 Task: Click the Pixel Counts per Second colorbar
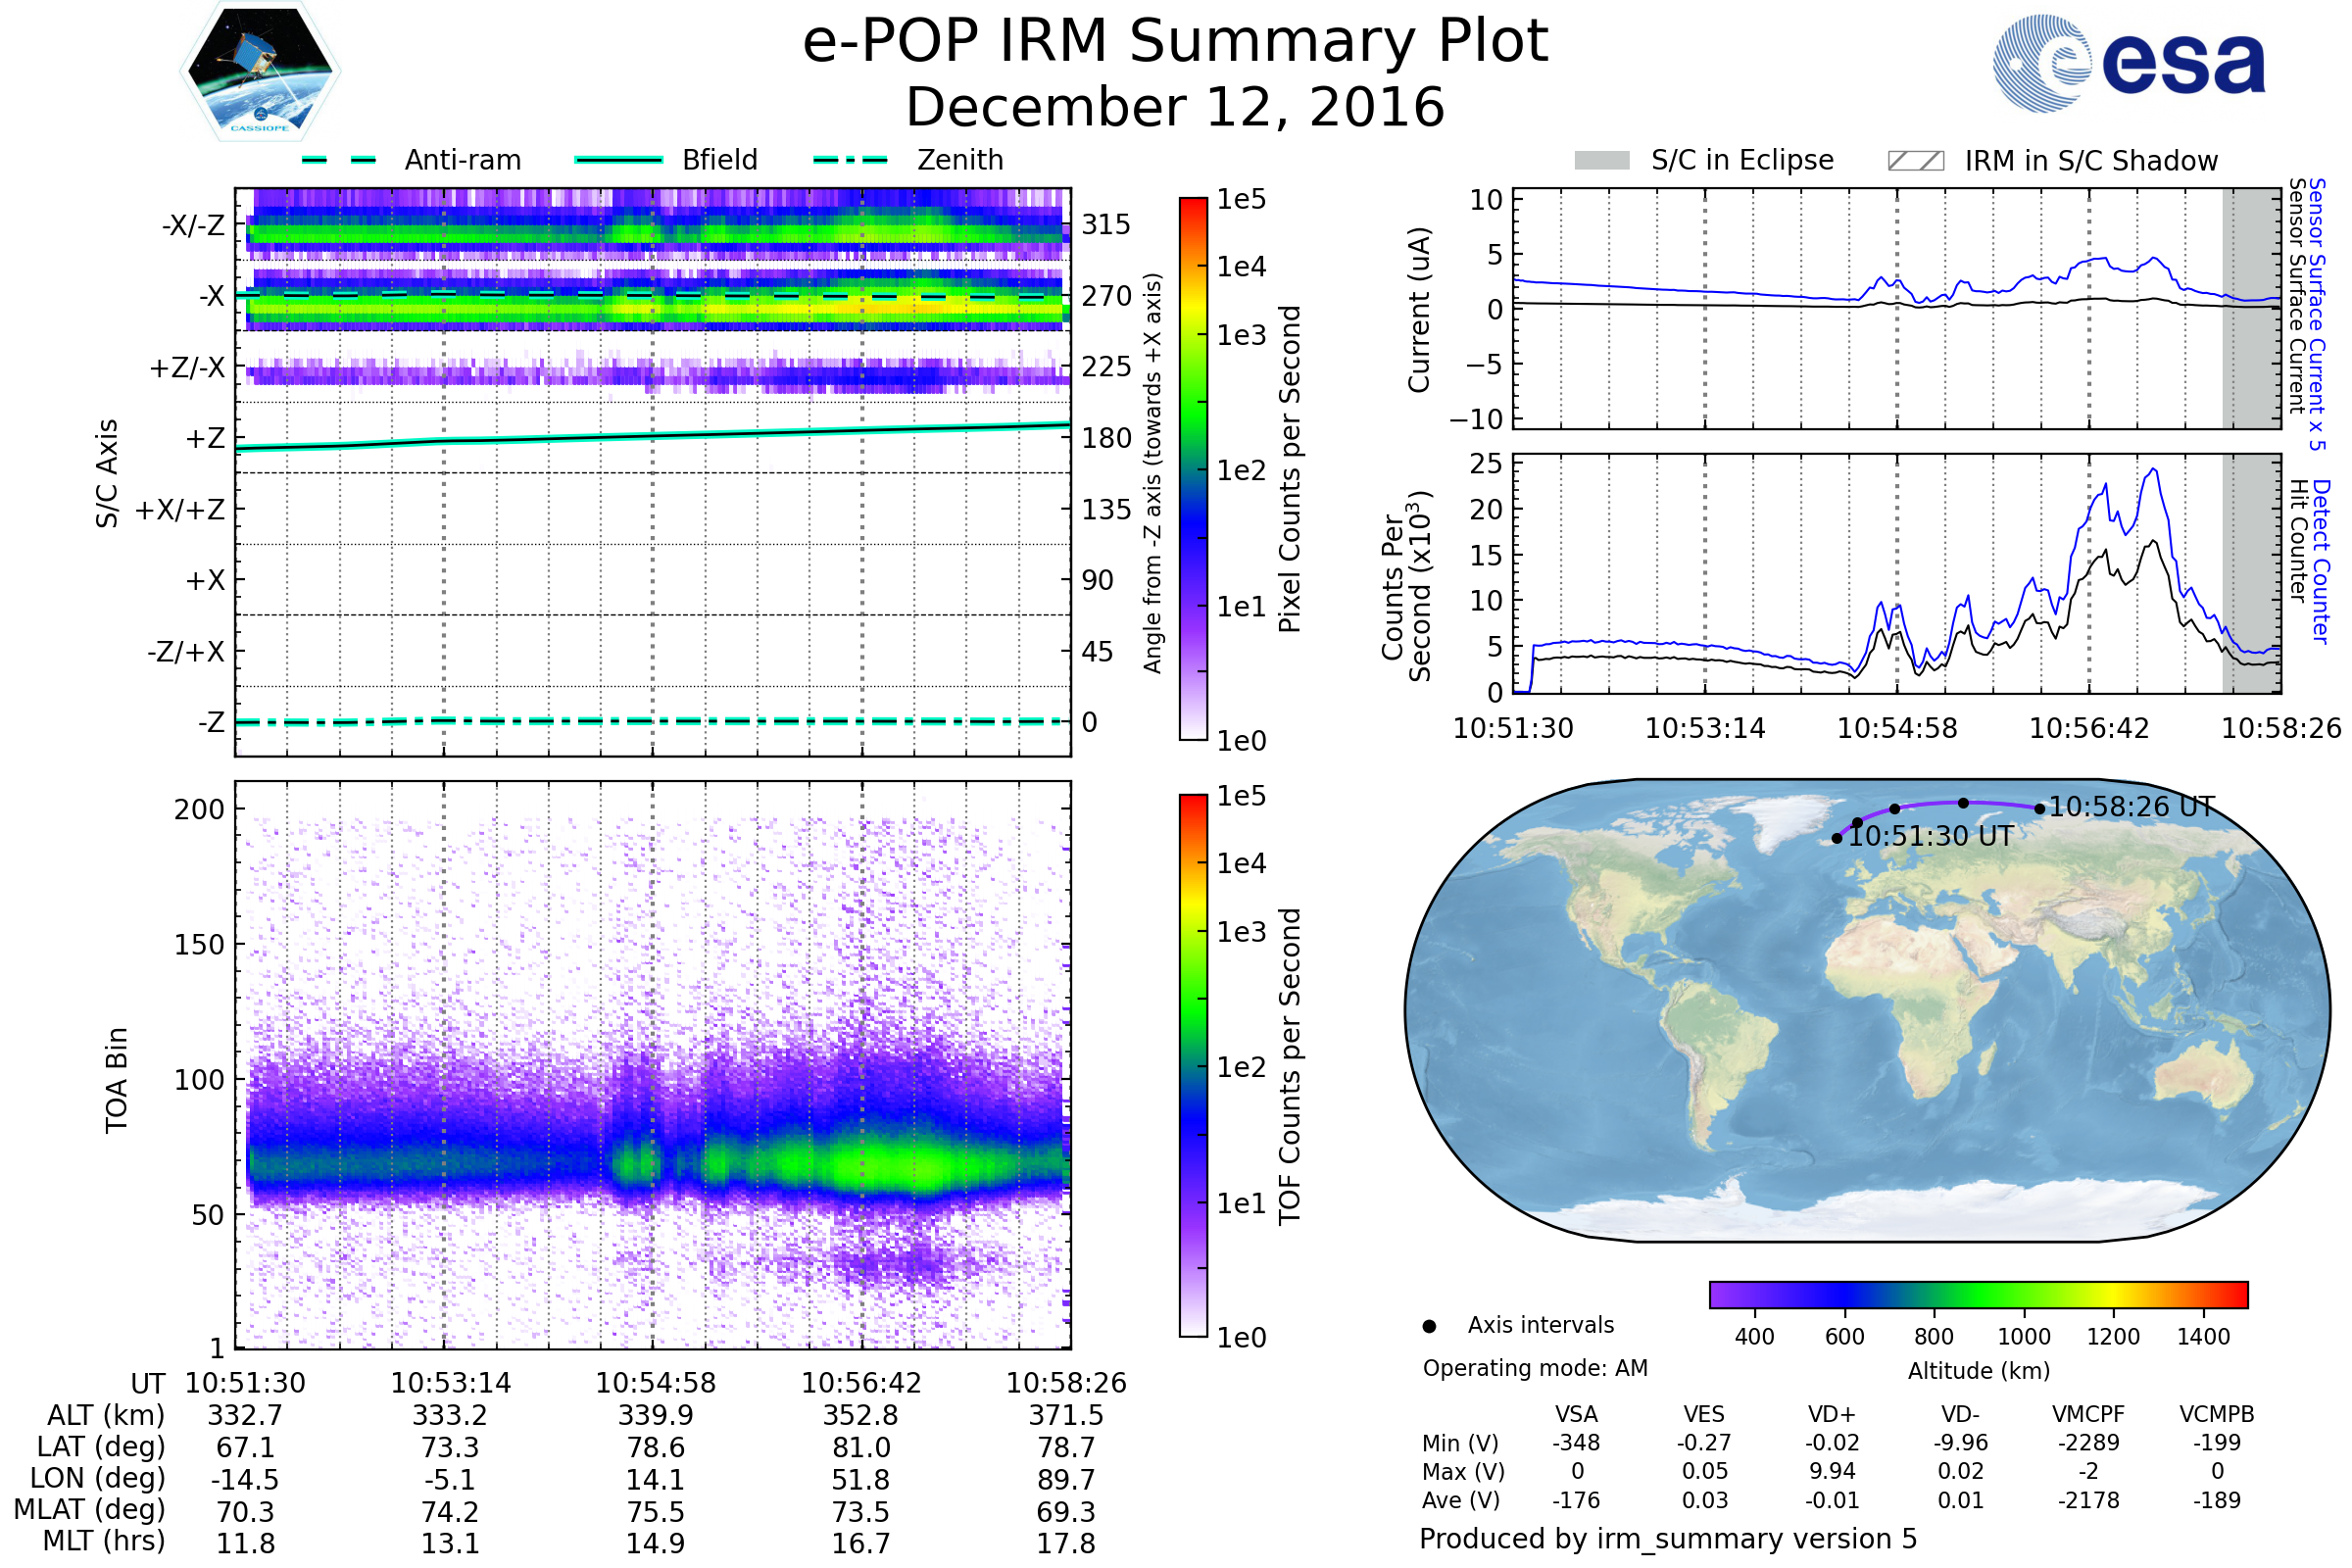click(x=1193, y=469)
